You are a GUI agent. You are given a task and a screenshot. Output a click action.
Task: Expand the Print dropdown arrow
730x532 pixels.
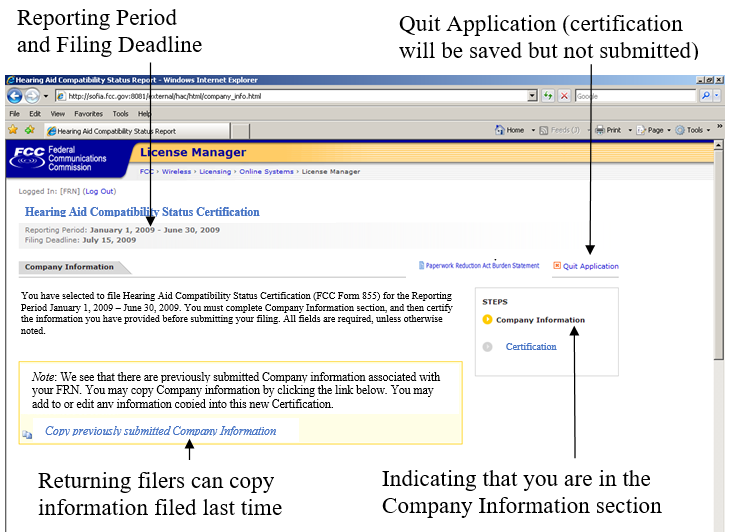630,130
